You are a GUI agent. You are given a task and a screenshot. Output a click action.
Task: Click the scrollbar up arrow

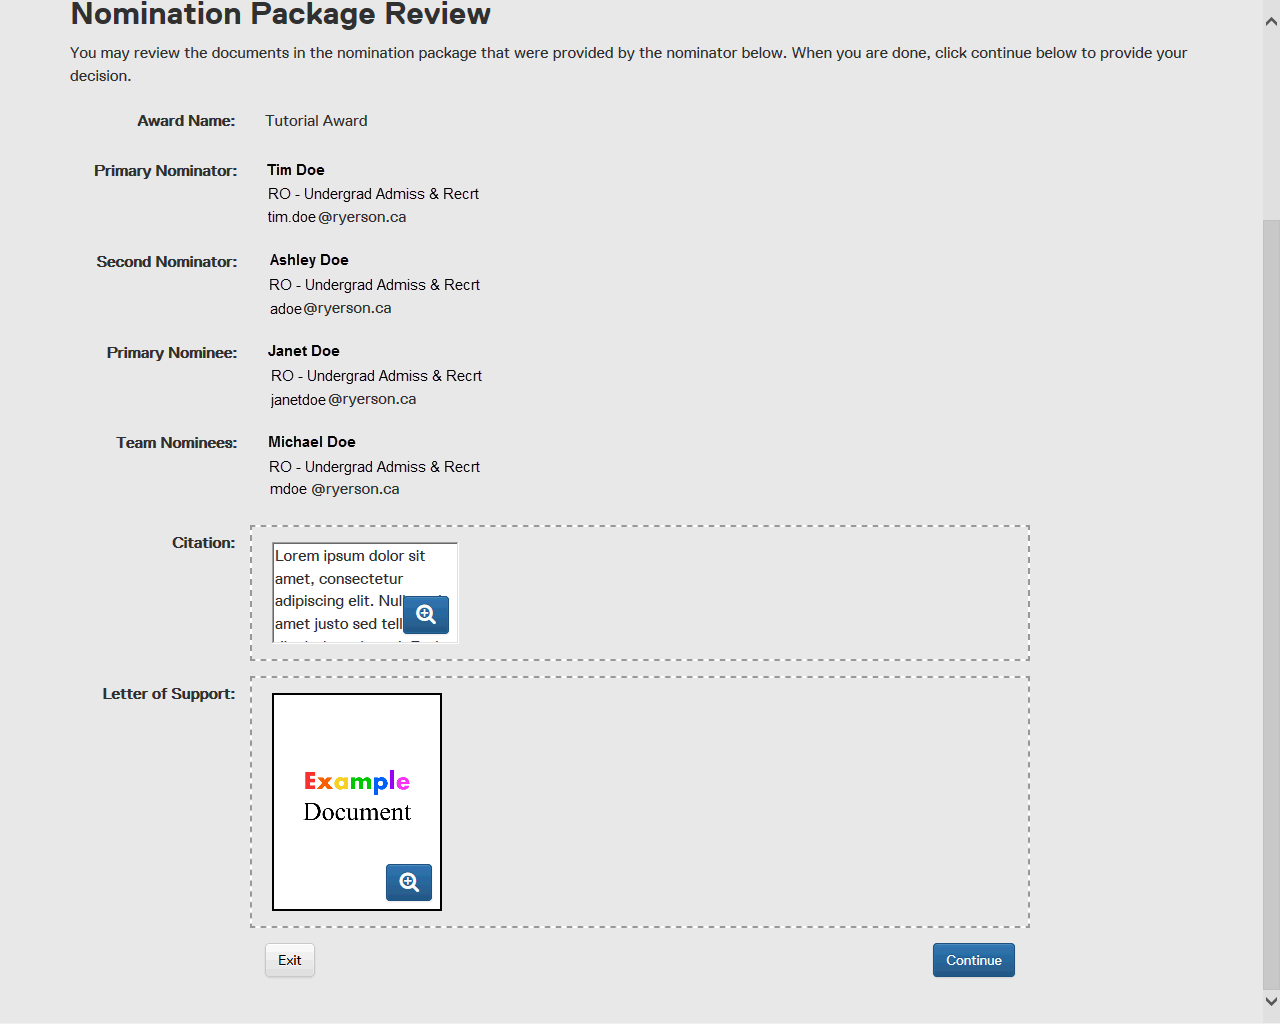pyautogui.click(x=1271, y=21)
